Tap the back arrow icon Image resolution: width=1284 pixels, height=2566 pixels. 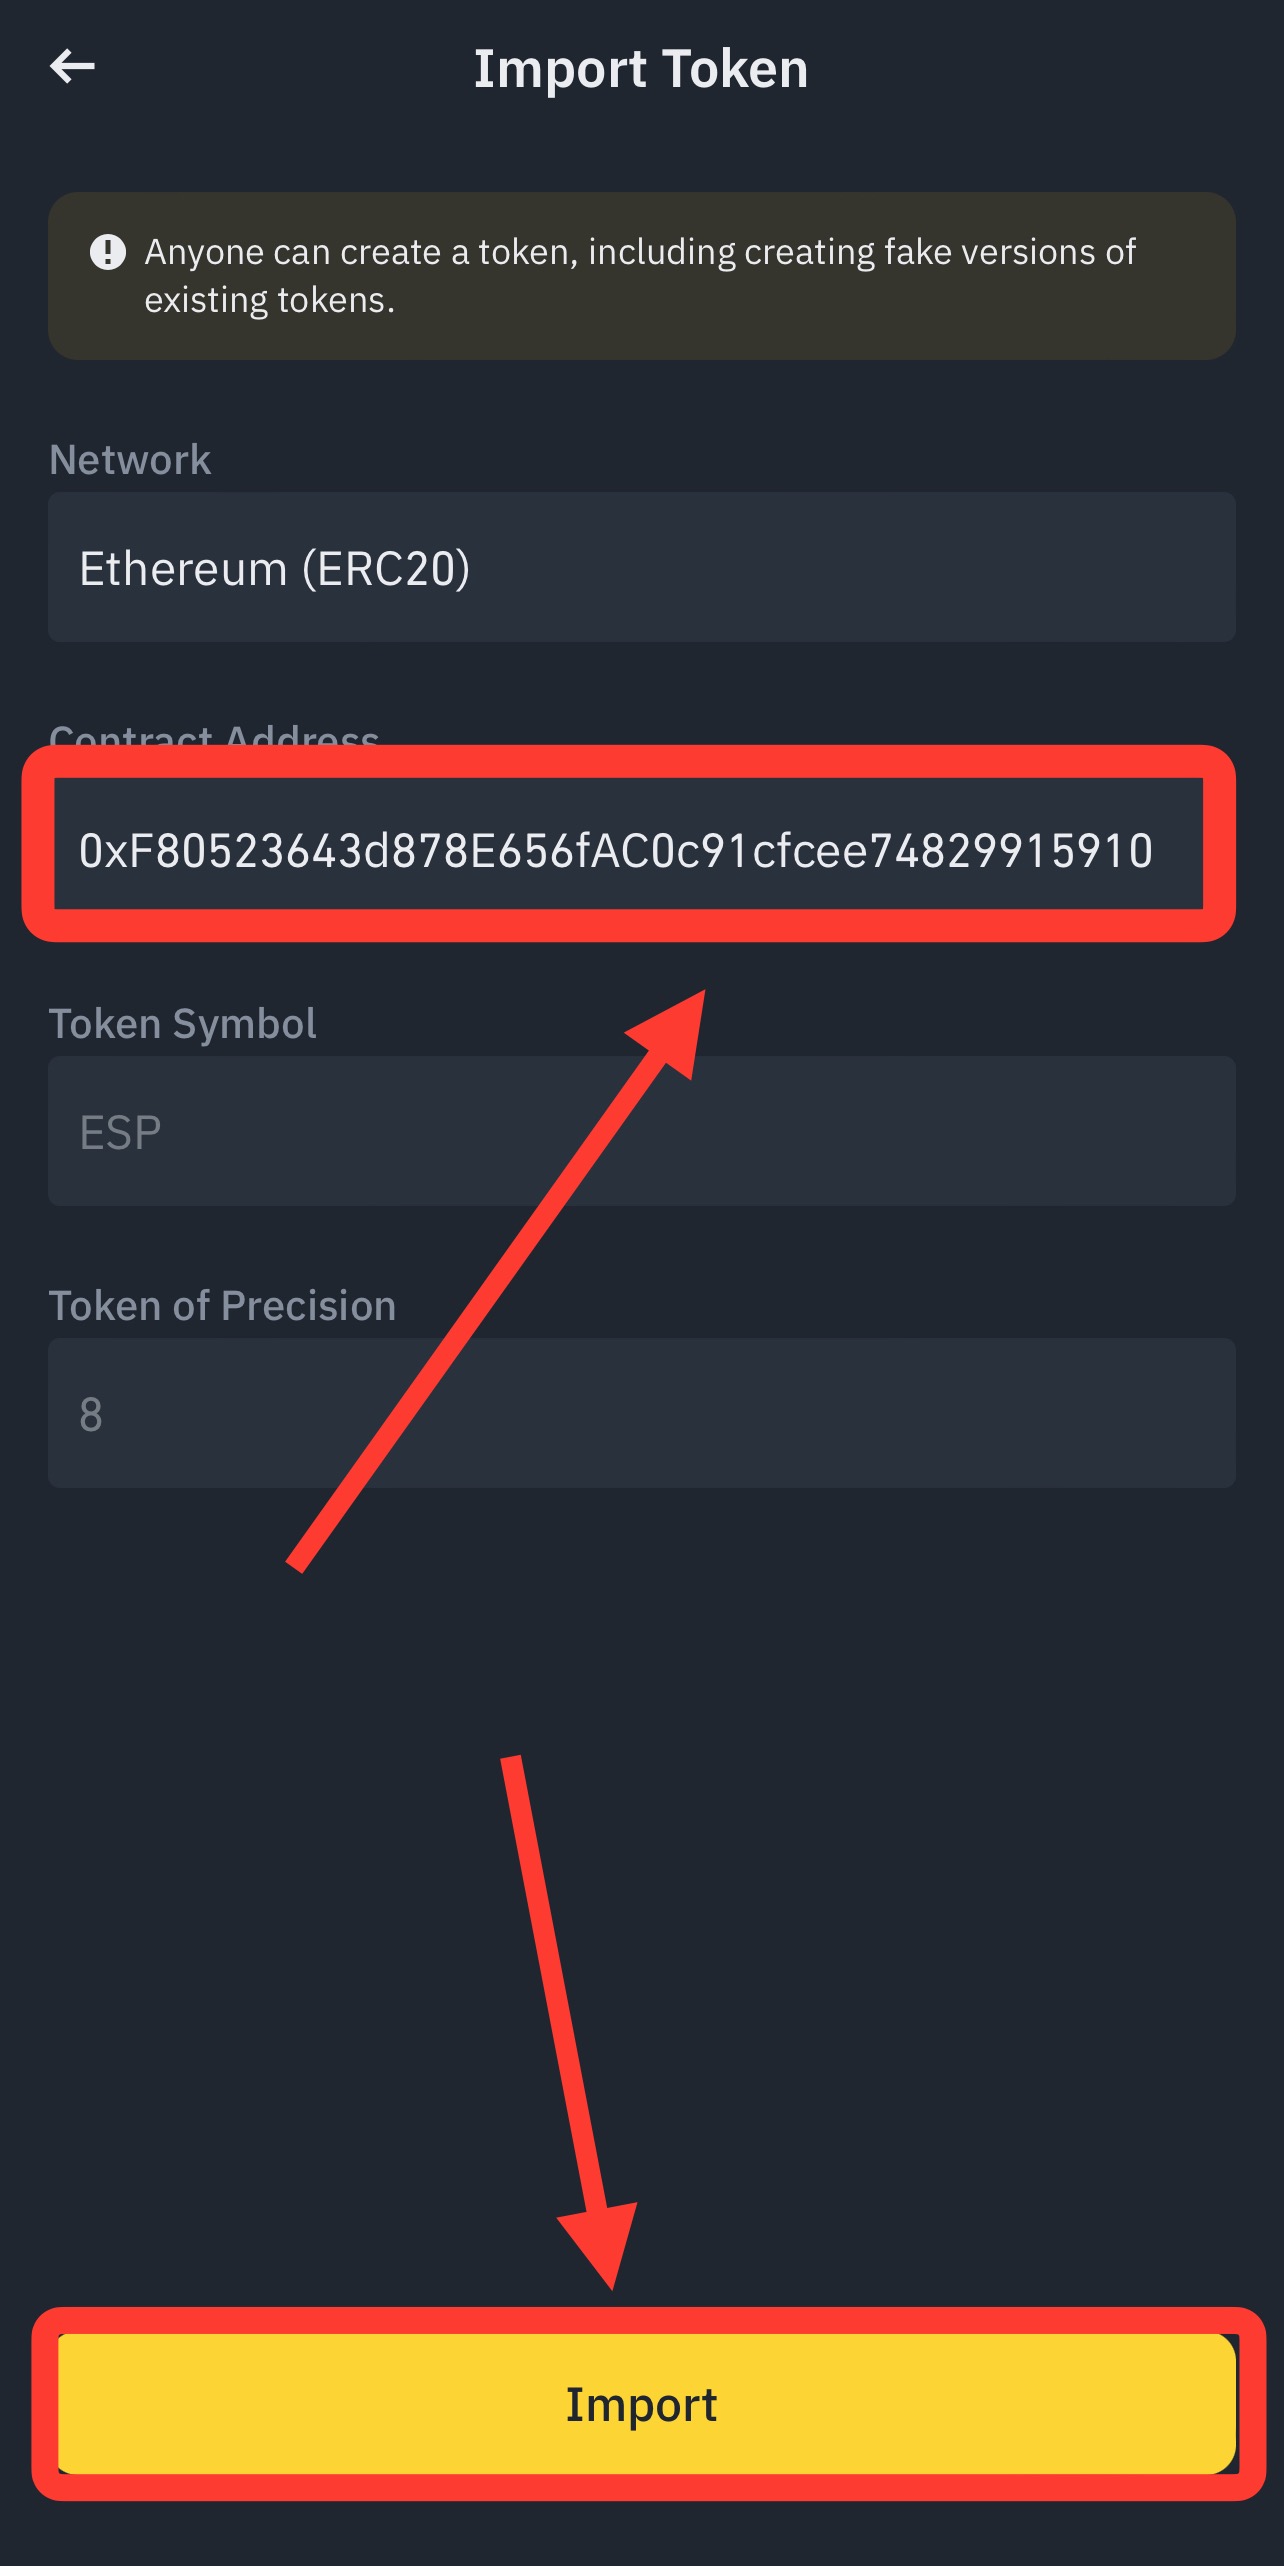[x=72, y=67]
